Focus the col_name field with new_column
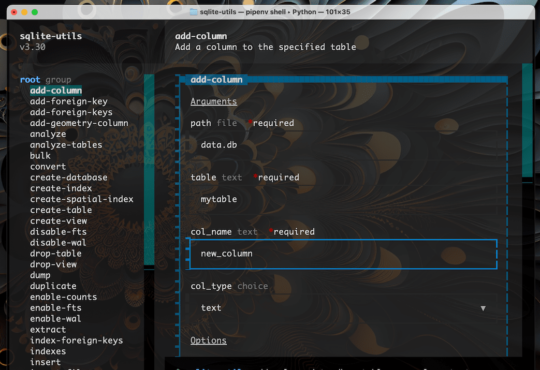 pyautogui.click(x=343, y=254)
